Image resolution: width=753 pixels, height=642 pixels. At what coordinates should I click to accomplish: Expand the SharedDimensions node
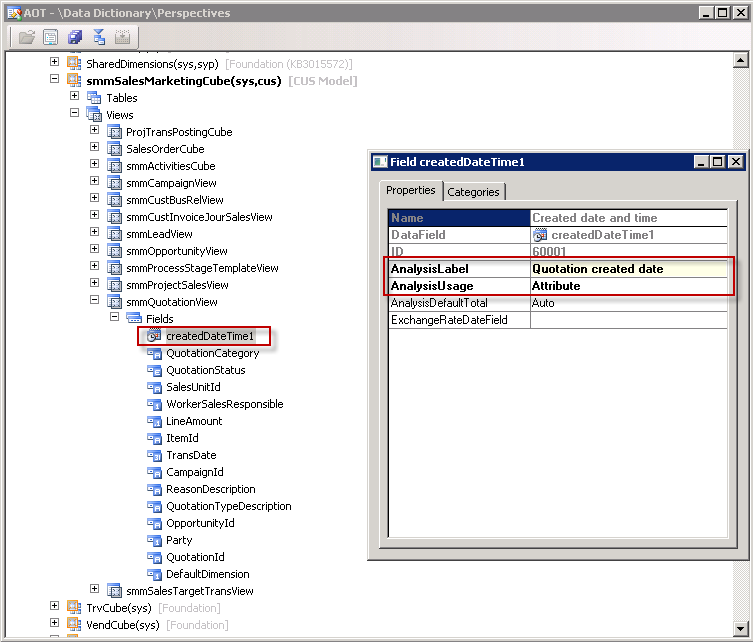pos(54,62)
